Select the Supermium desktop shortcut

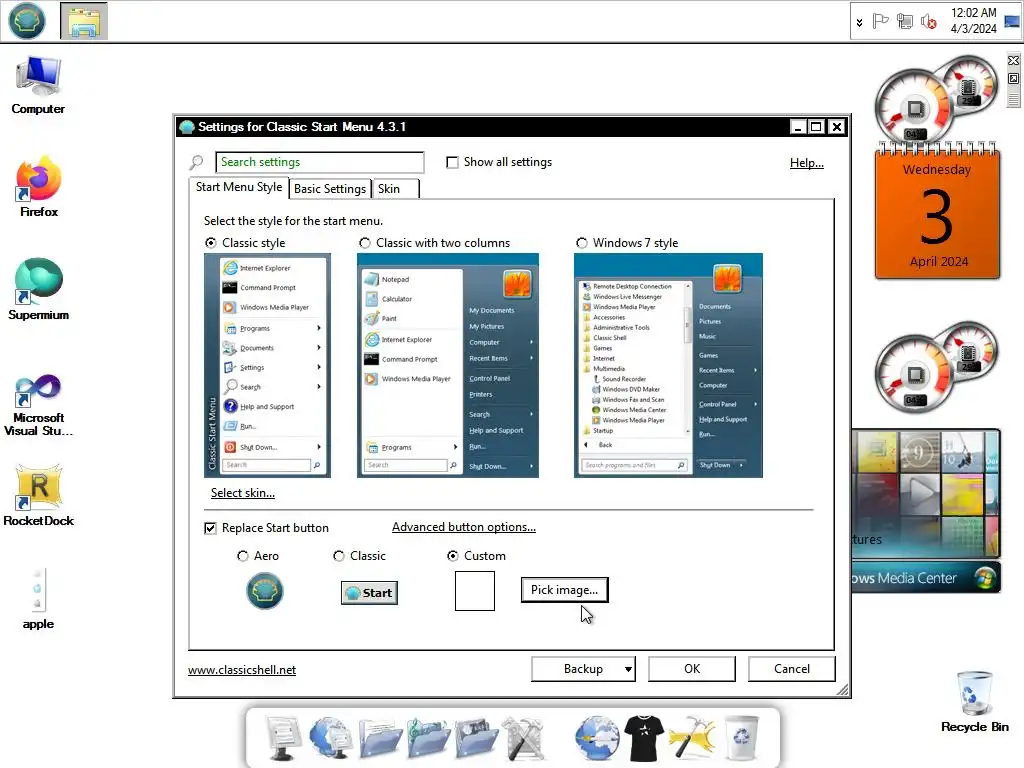click(x=39, y=289)
